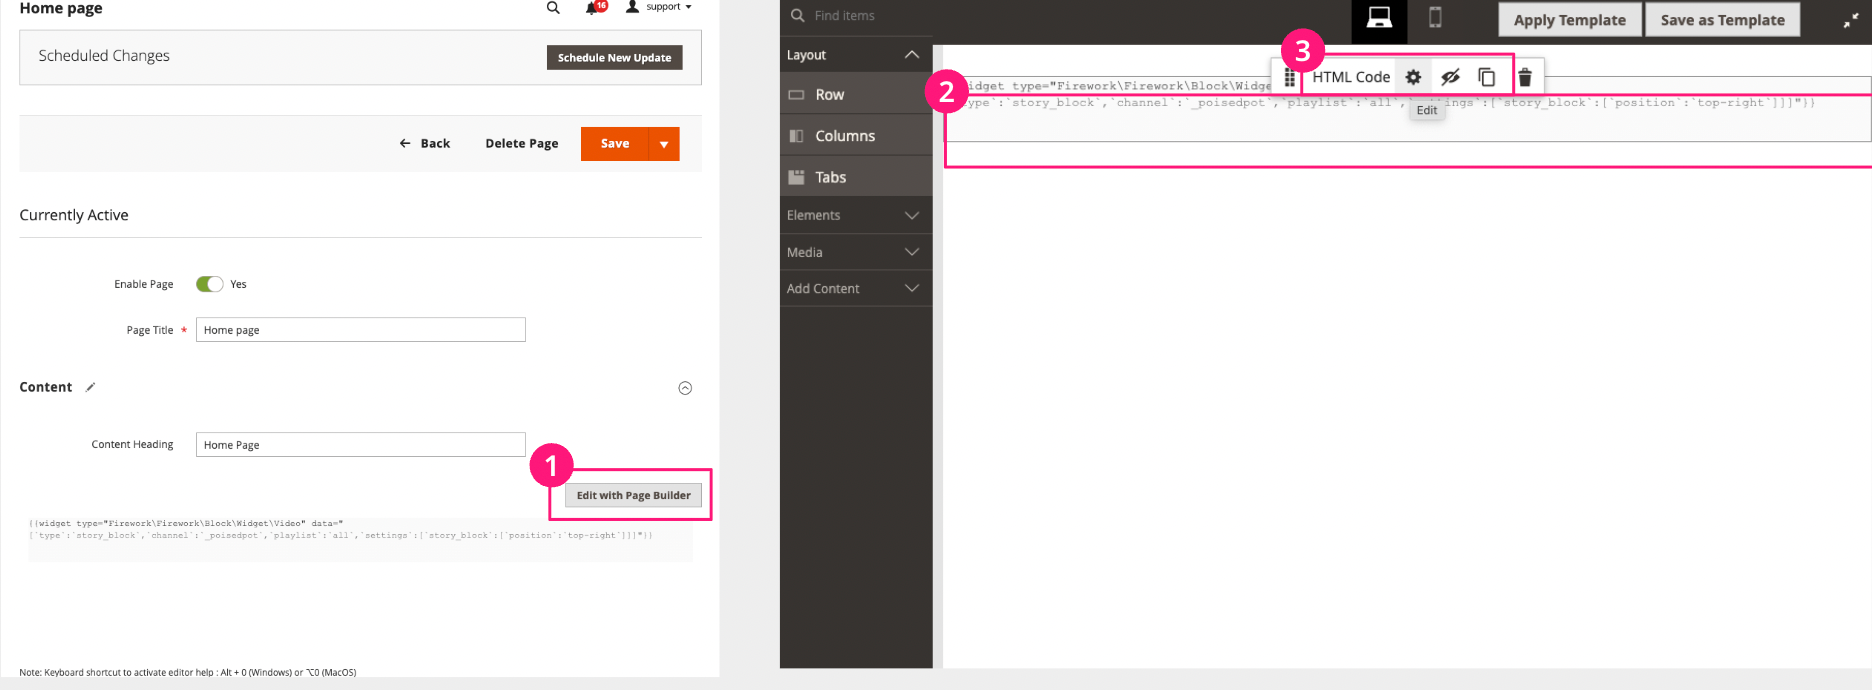
Task: Open the admin search magnifier icon
Action: [x=553, y=8]
